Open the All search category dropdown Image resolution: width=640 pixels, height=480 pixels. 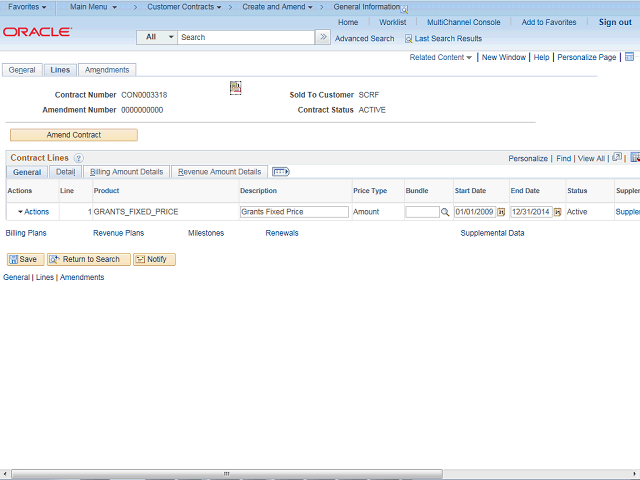click(157, 37)
